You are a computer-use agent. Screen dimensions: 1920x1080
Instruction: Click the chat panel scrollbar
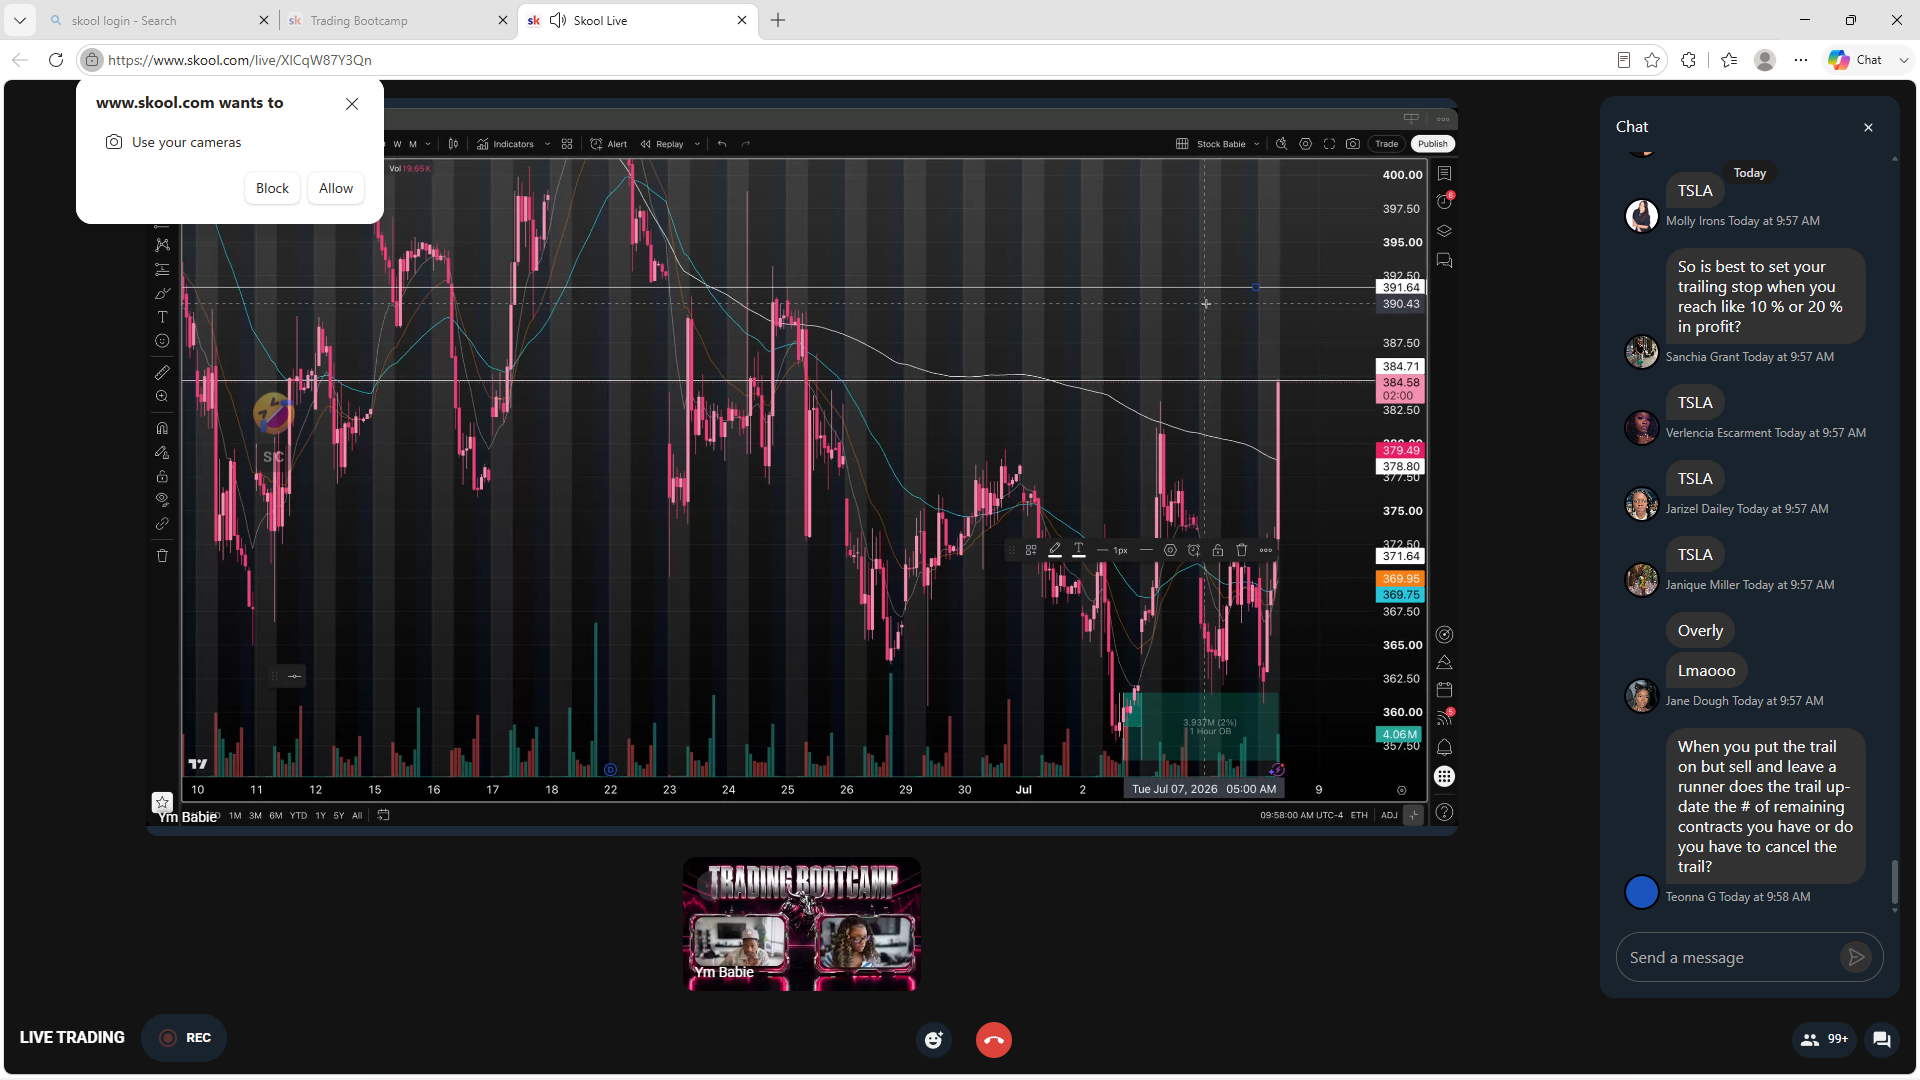pyautogui.click(x=1894, y=882)
